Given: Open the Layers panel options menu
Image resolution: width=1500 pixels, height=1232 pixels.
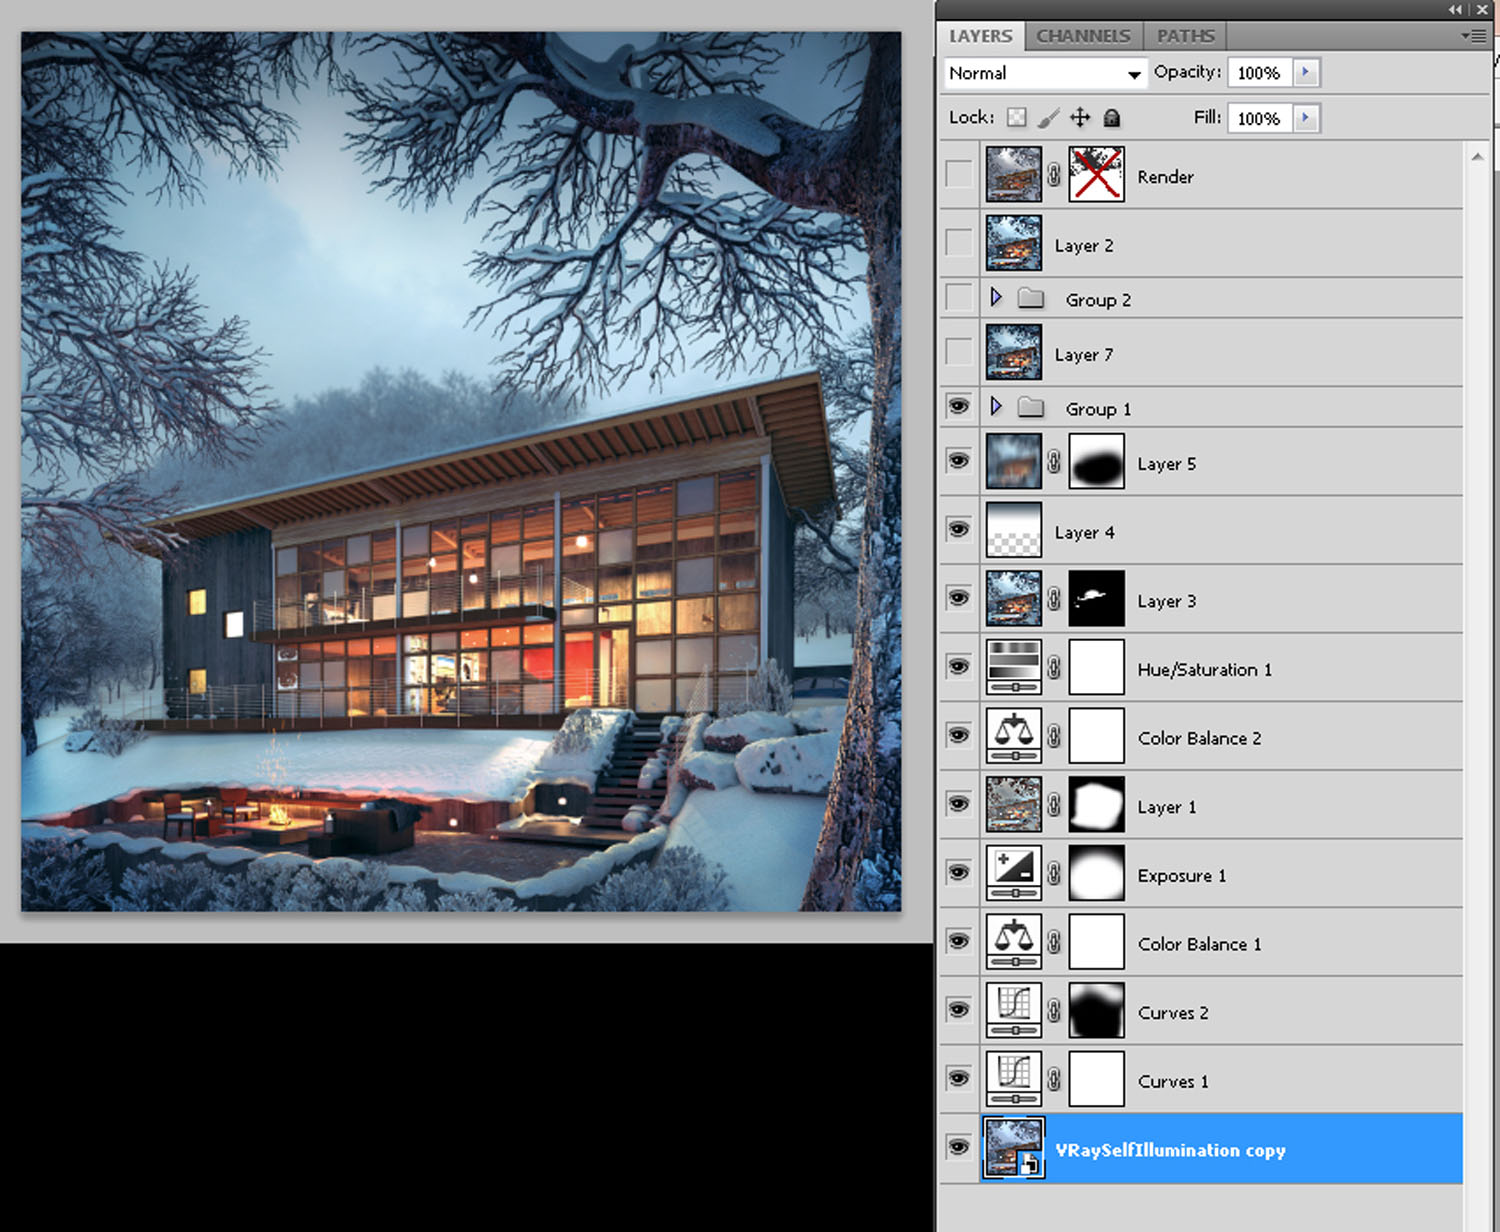Looking at the screenshot, I should tap(1473, 36).
